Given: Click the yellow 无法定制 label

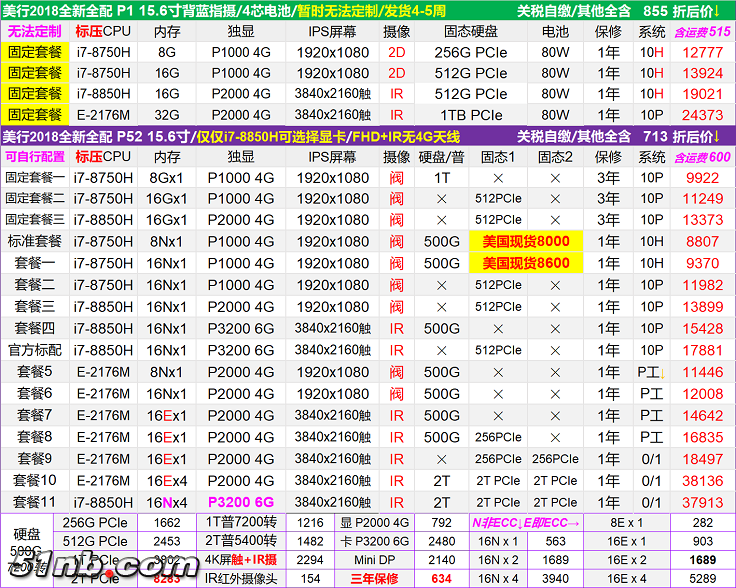Looking at the screenshot, I should coord(34,31).
